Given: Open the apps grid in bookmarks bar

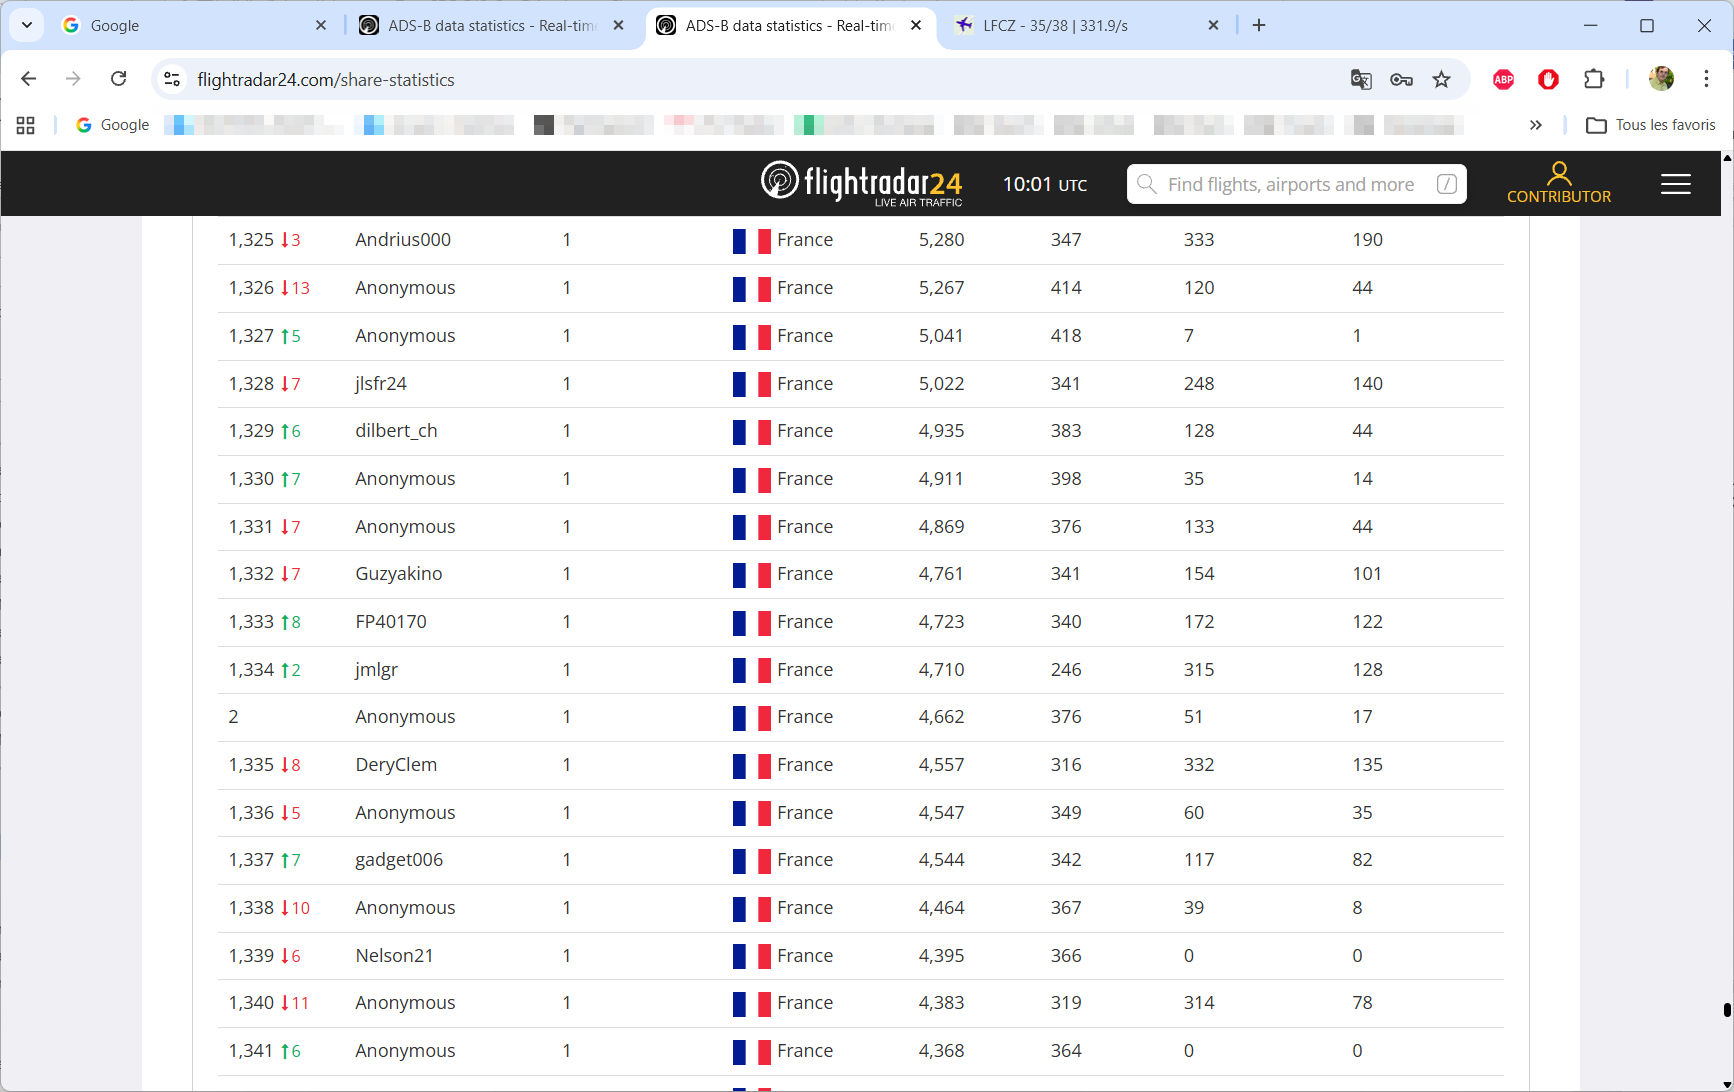Looking at the screenshot, I should 26,125.
